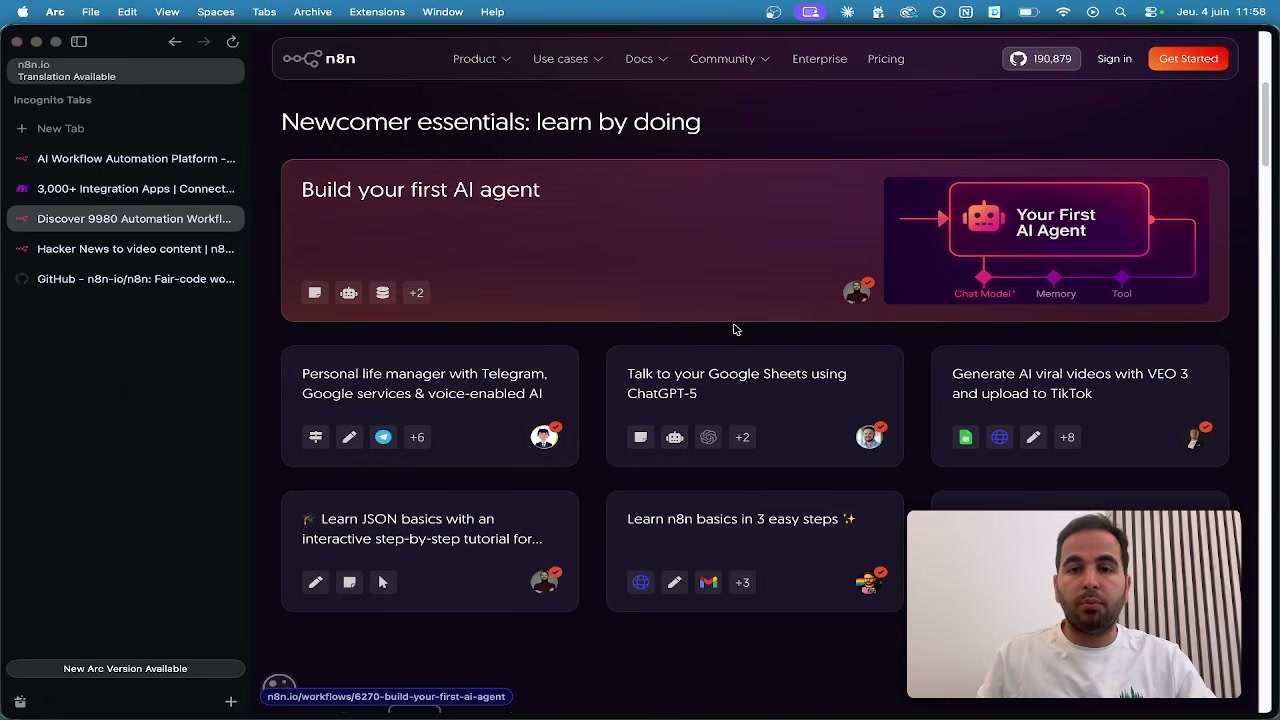Click the plus icon at sidebar bottom

pos(231,702)
